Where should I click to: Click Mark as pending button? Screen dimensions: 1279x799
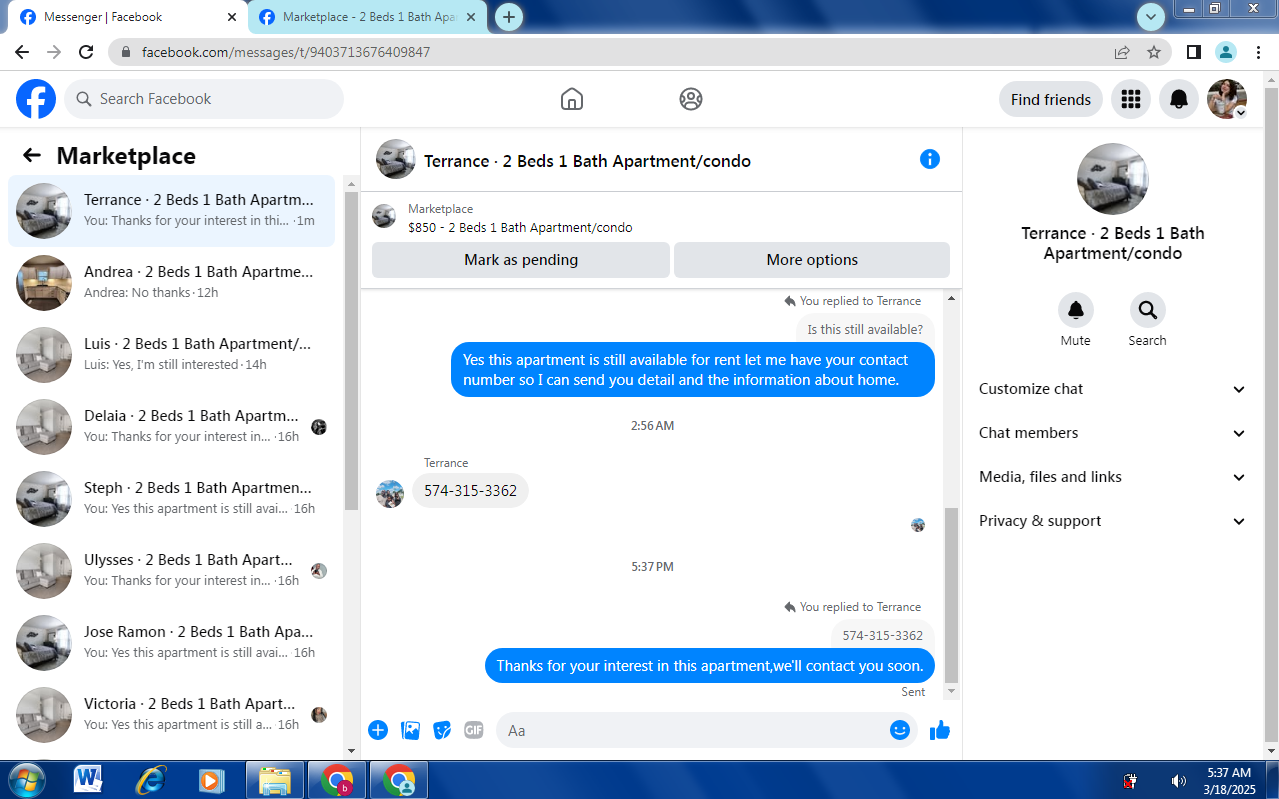tap(521, 260)
